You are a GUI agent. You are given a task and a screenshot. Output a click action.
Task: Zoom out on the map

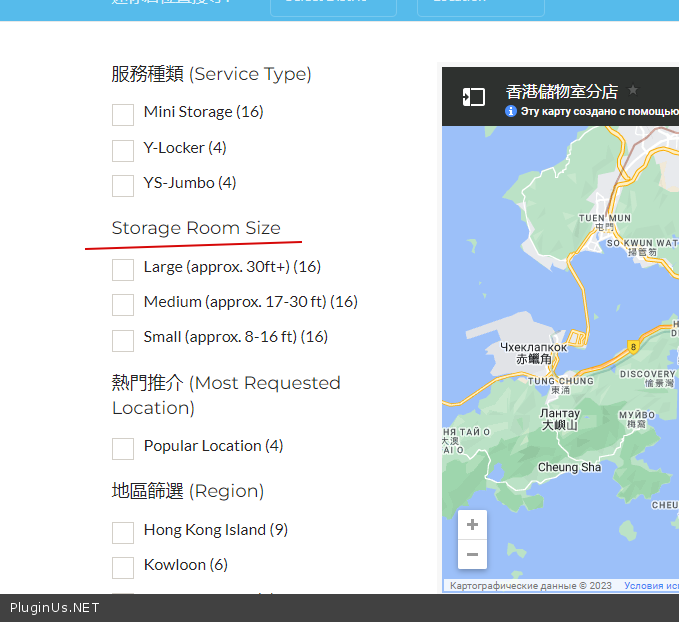(x=472, y=554)
